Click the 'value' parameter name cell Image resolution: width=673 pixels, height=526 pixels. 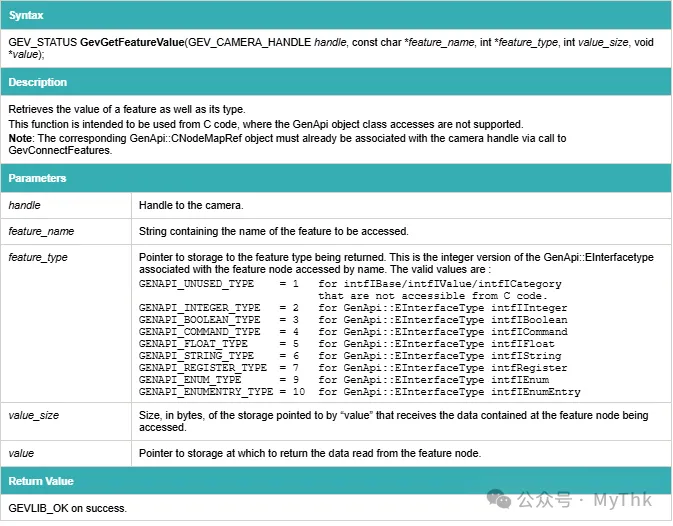point(66,453)
